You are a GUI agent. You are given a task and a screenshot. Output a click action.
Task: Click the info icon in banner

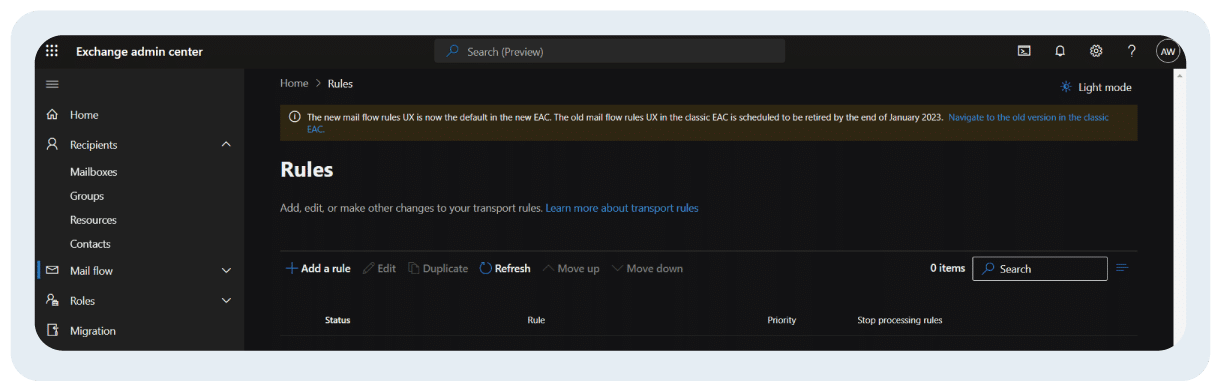(x=294, y=117)
